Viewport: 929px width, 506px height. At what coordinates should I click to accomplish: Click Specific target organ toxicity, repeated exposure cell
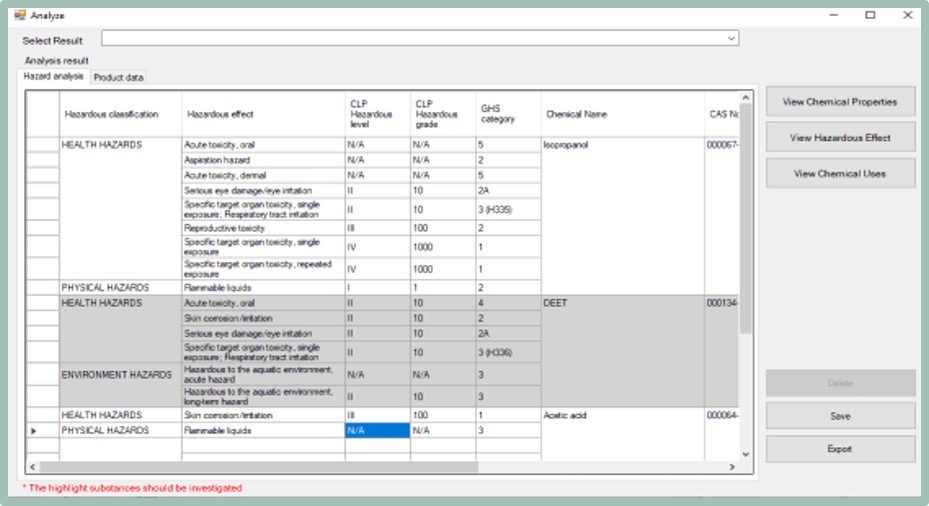coord(263,269)
